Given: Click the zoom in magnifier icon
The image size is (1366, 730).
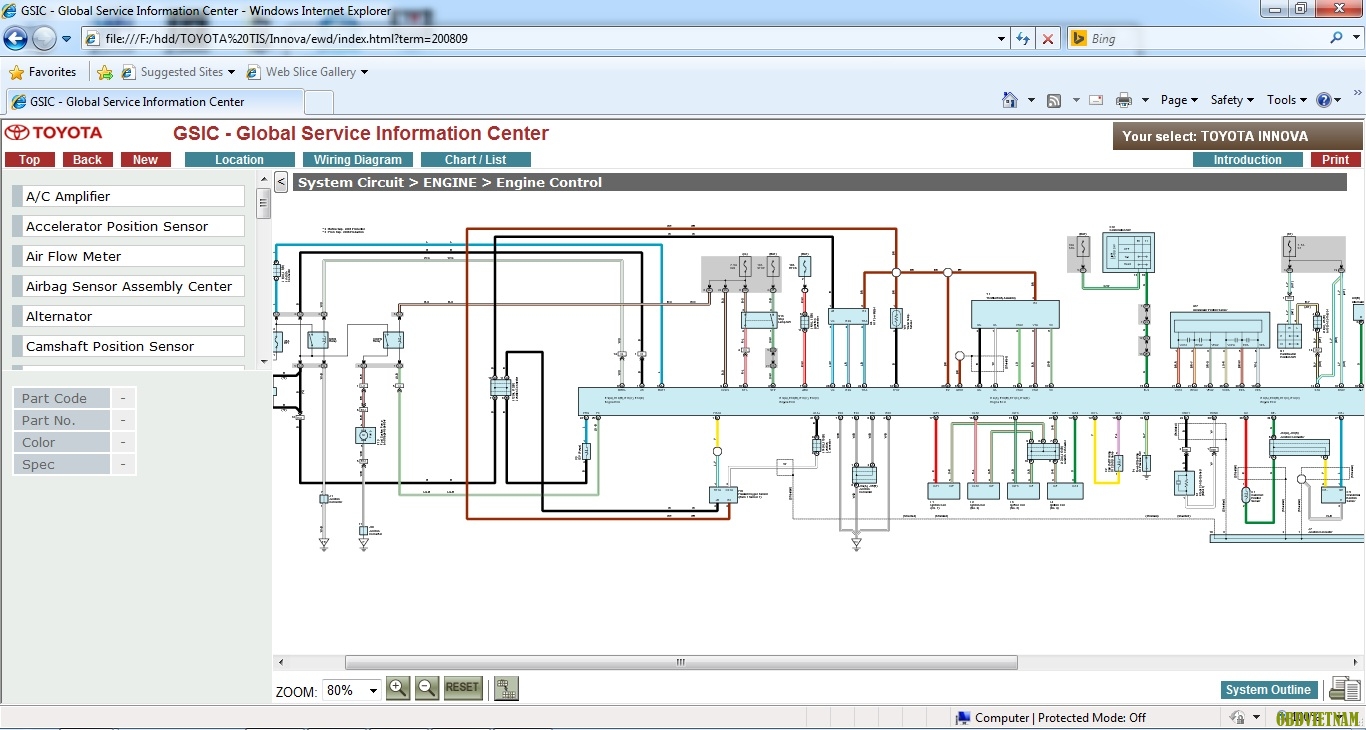Looking at the screenshot, I should click(x=398, y=688).
